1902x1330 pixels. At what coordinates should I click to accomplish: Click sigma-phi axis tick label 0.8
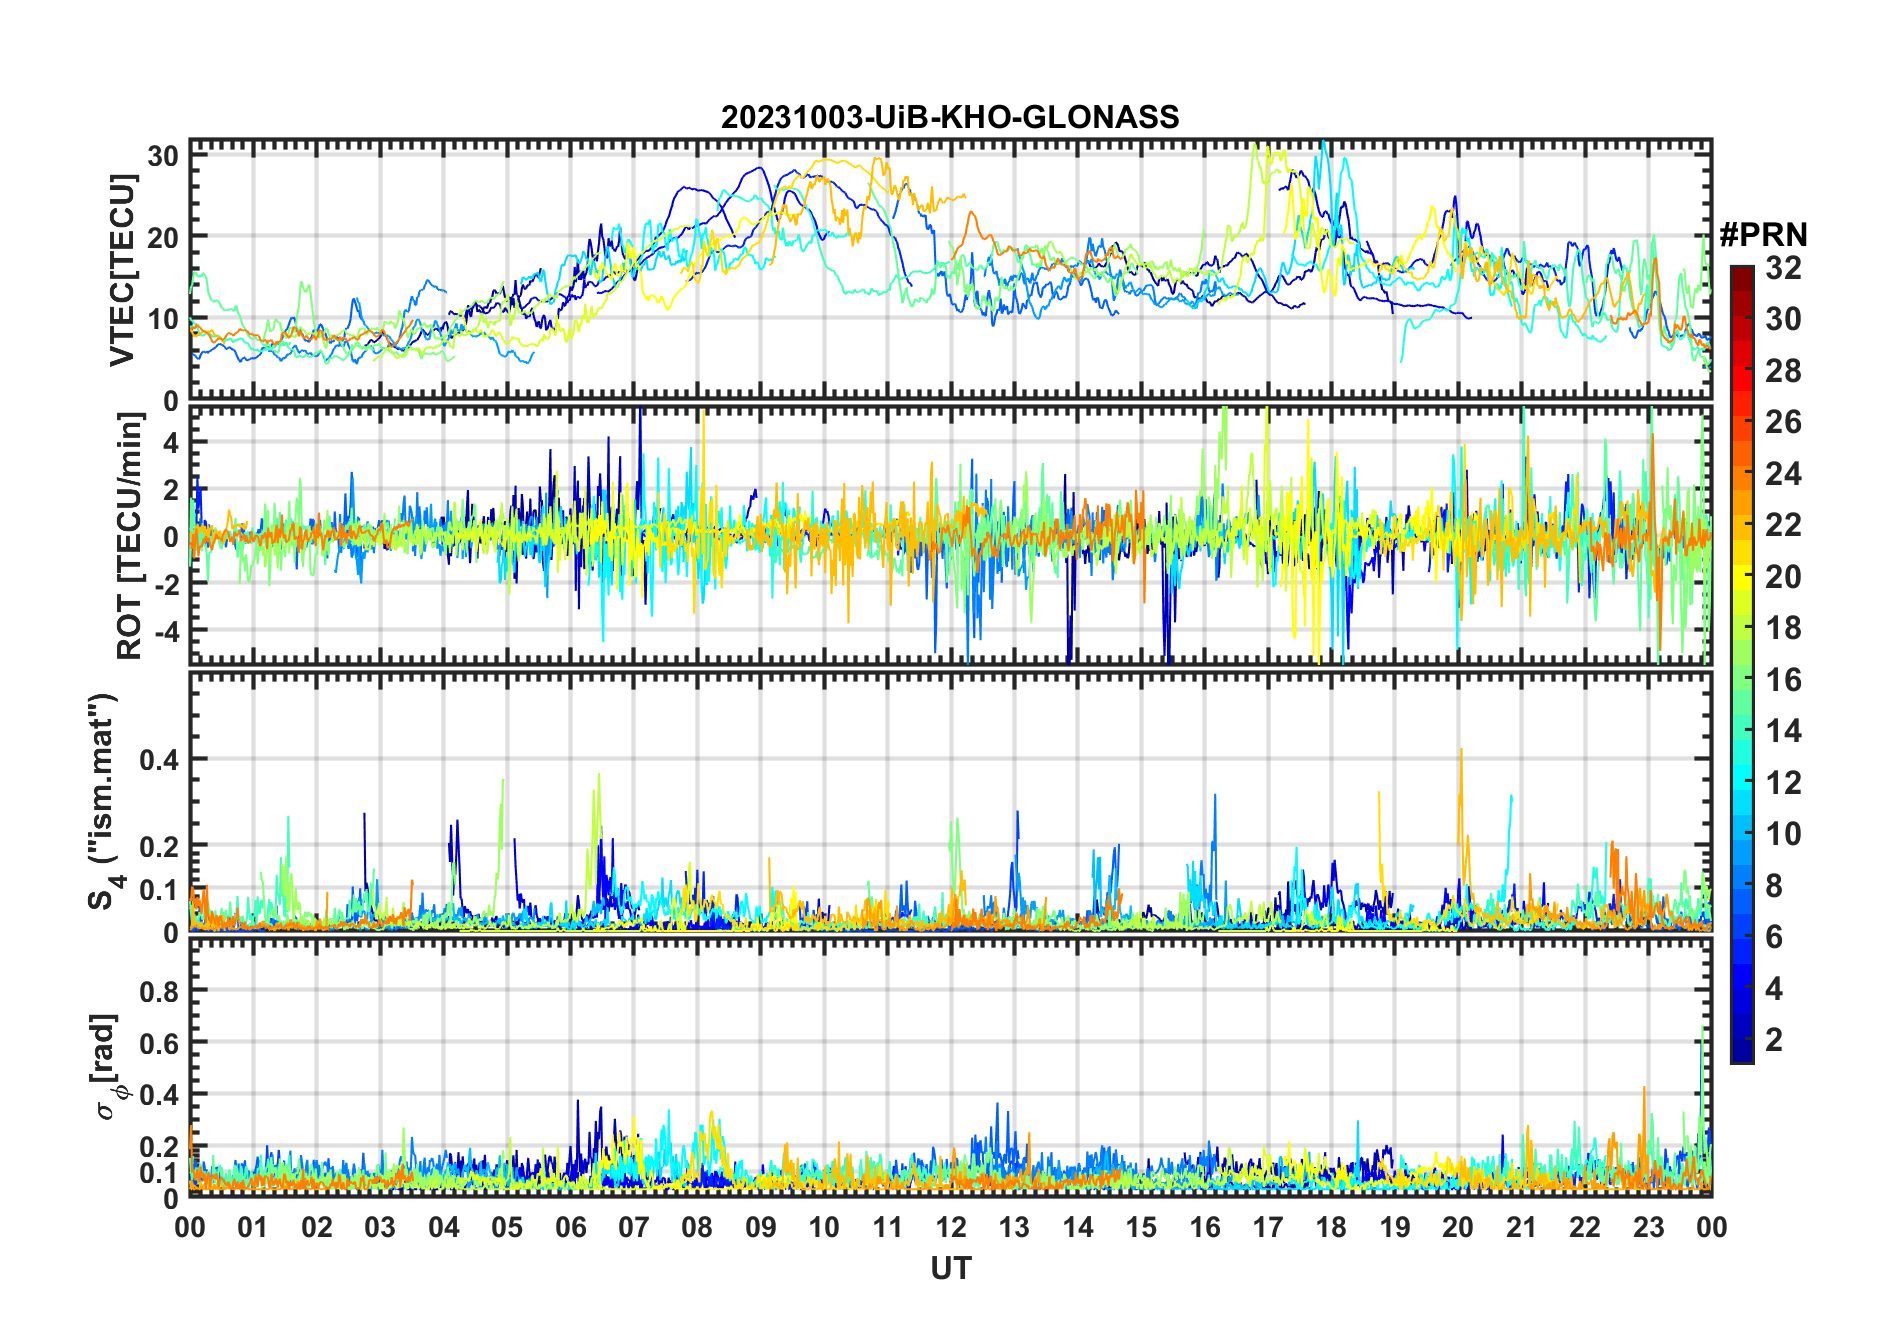point(160,991)
